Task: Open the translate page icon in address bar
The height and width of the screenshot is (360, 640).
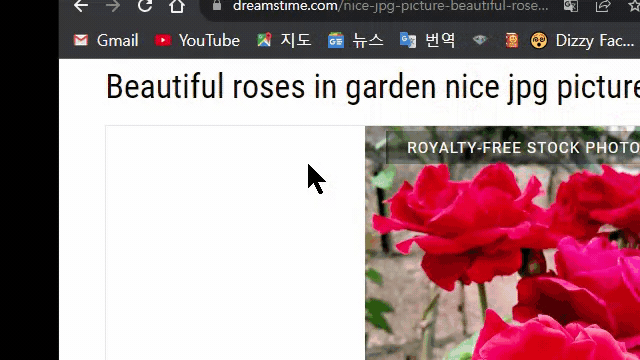Action: 571,6
